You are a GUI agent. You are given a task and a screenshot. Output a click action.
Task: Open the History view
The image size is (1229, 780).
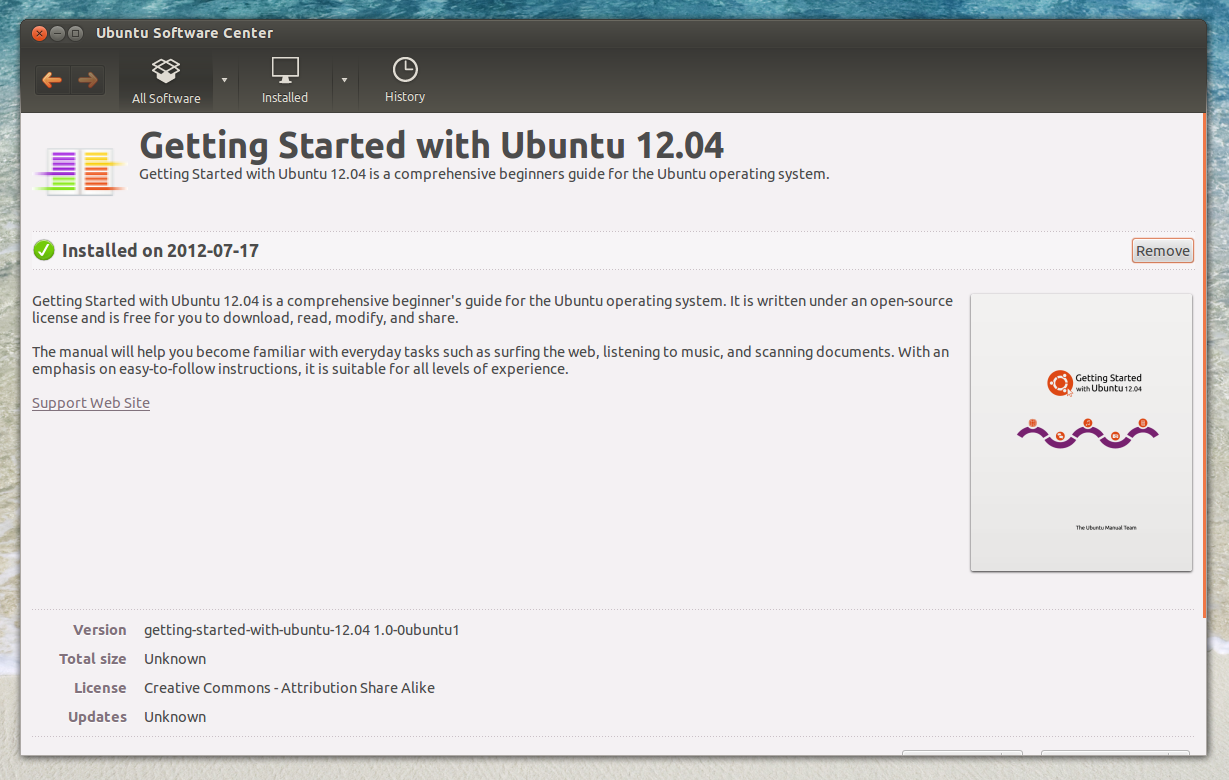click(x=405, y=81)
